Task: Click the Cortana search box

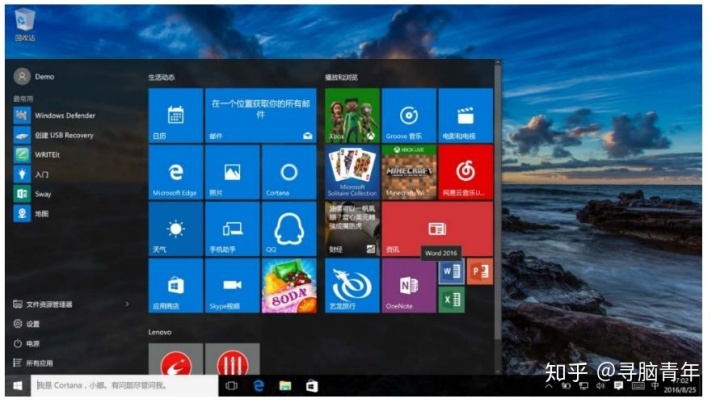Action: point(124,386)
